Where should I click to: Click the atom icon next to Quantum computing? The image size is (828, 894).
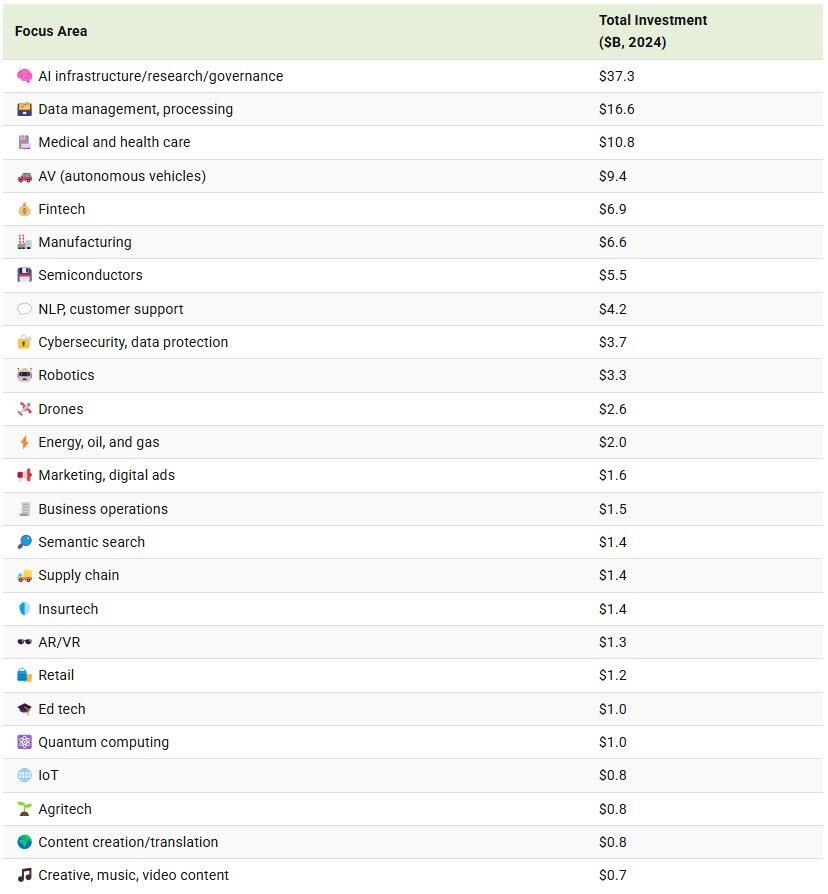point(24,742)
